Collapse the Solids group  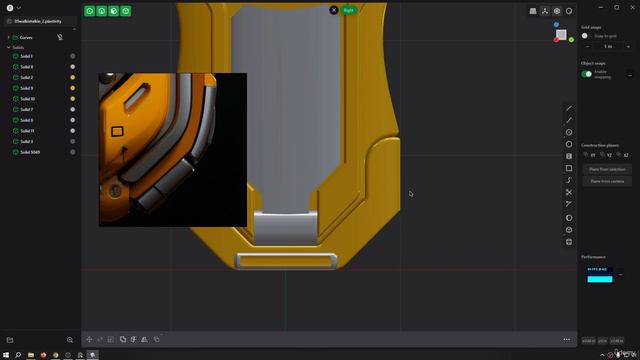[x=9, y=47]
